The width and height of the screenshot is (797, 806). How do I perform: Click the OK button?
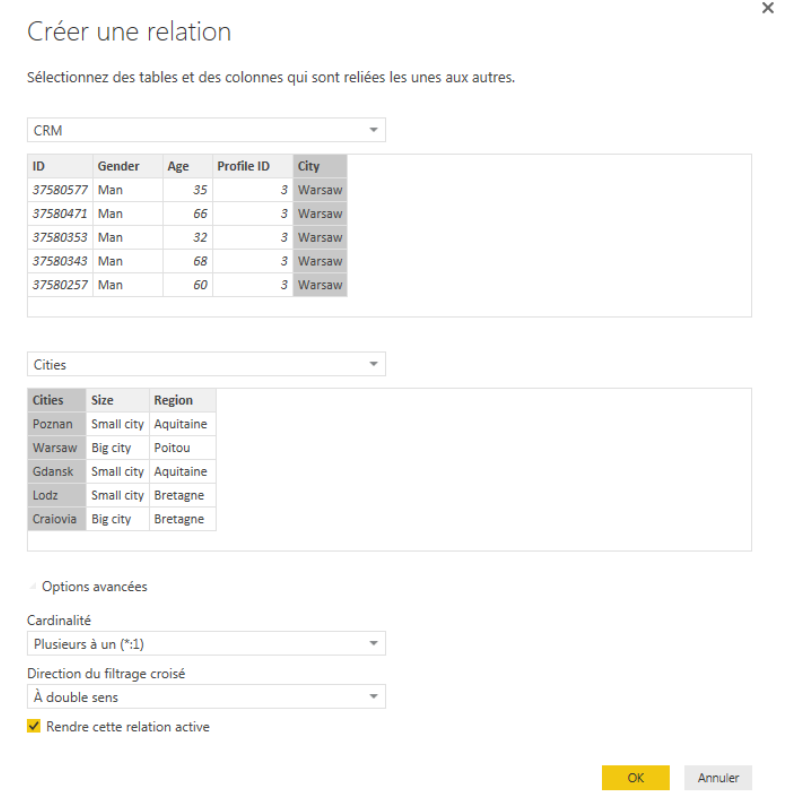click(634, 777)
